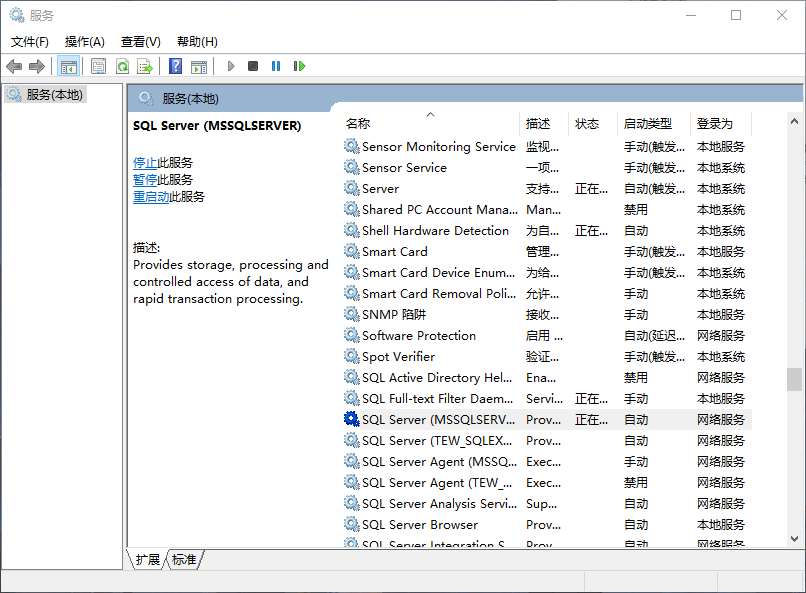Click the back navigation arrow
This screenshot has width=806, height=593.
point(13,66)
